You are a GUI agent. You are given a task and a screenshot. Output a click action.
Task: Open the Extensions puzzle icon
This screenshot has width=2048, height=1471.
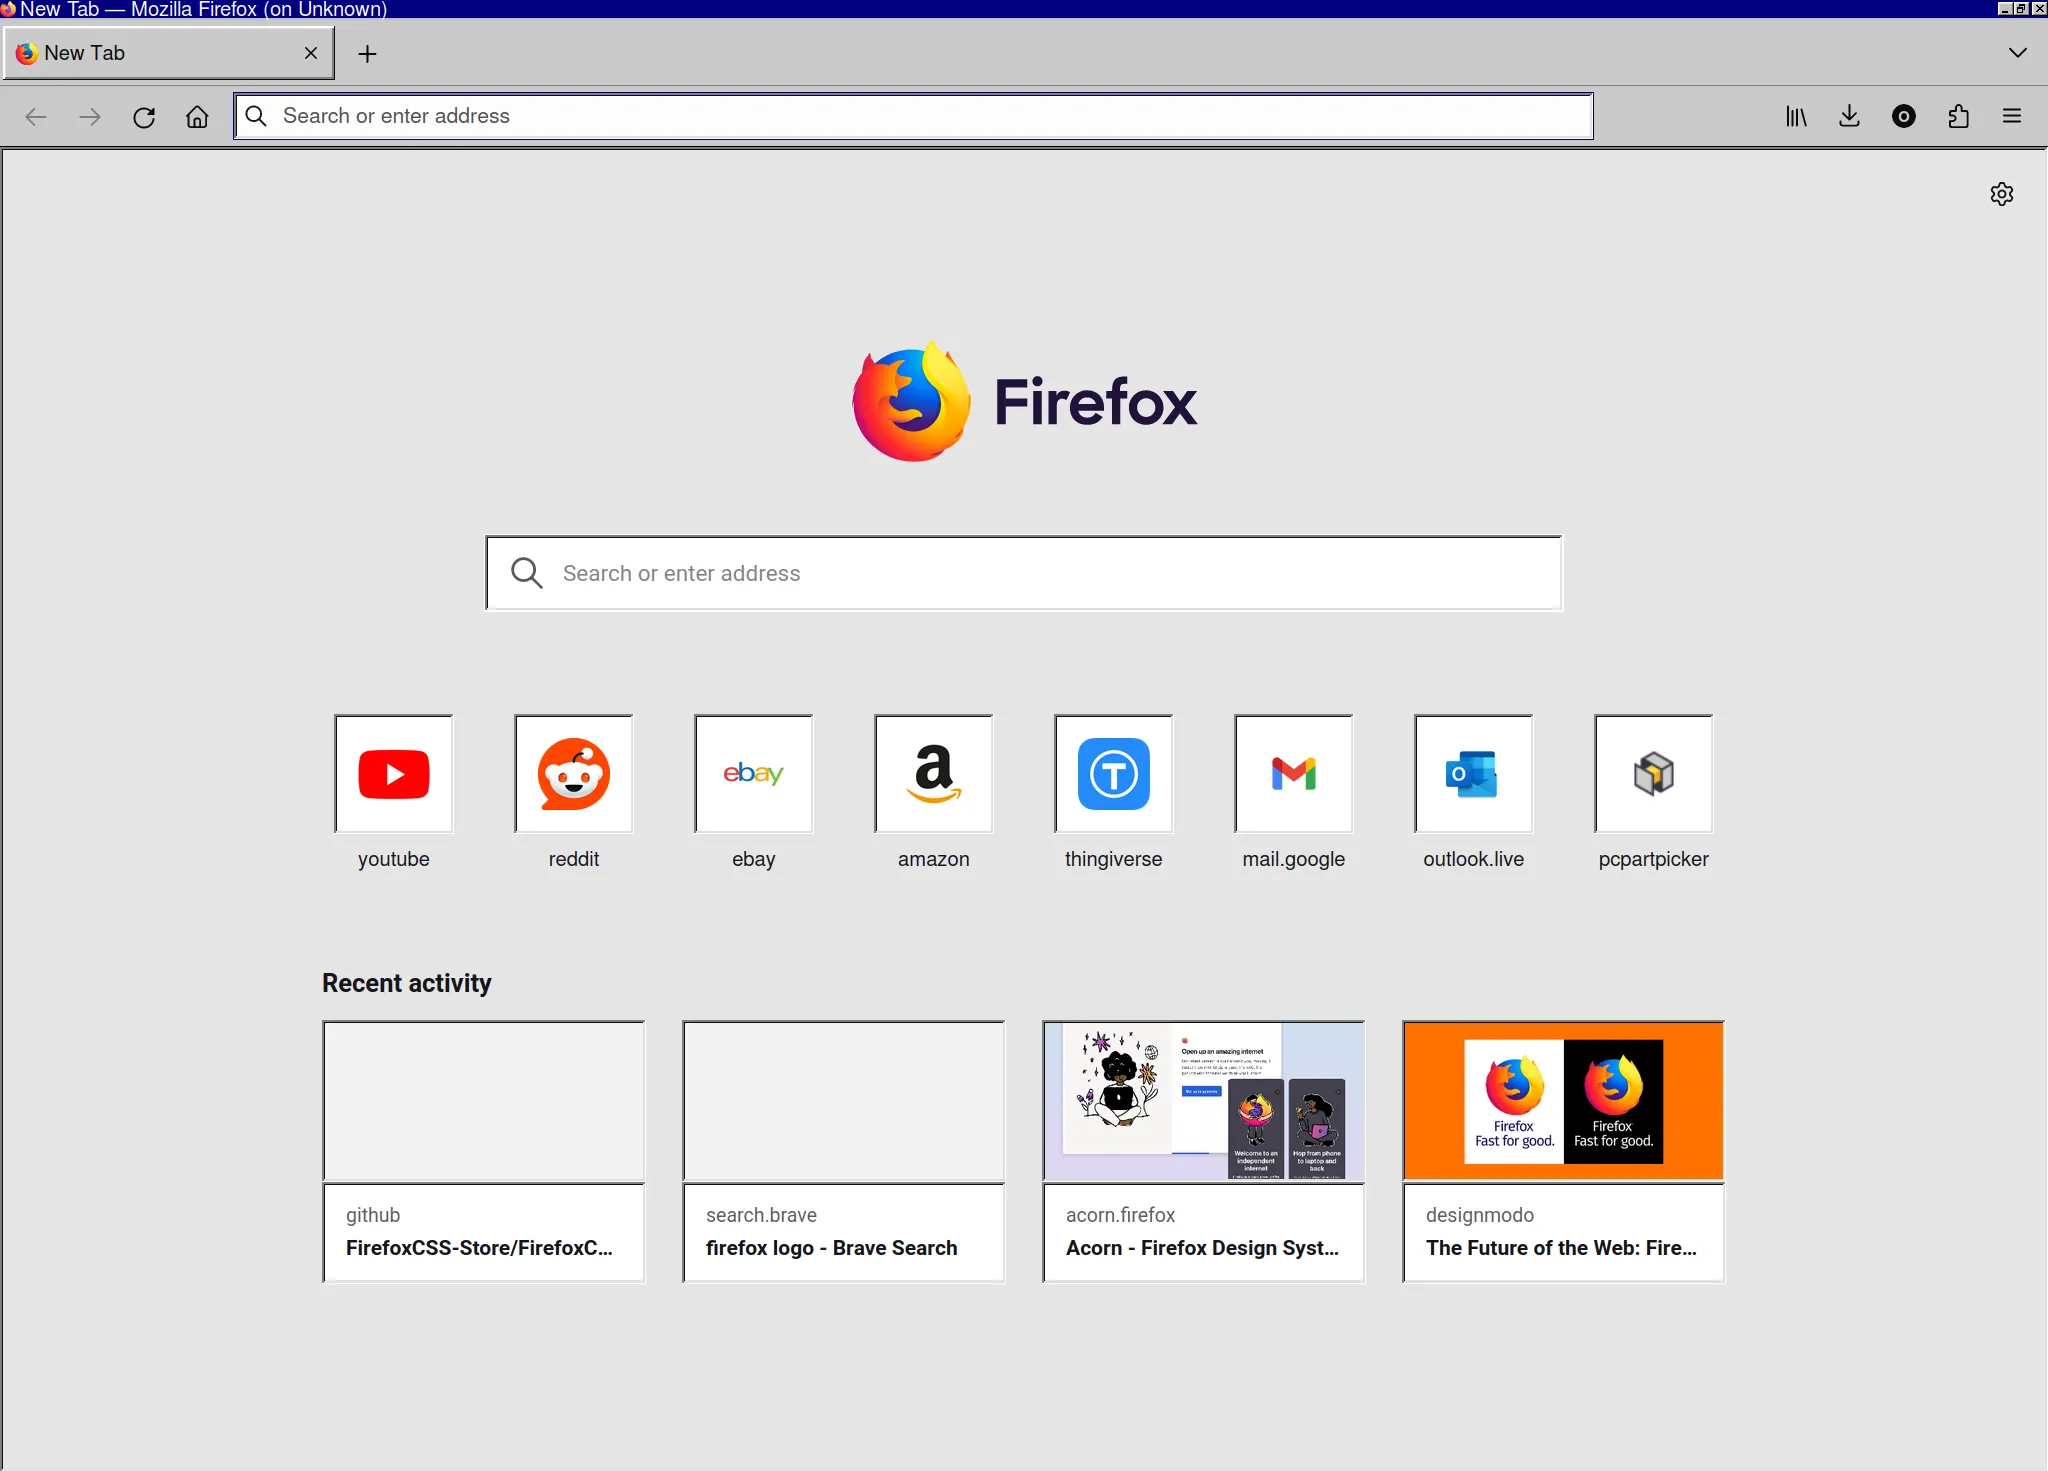1958,117
